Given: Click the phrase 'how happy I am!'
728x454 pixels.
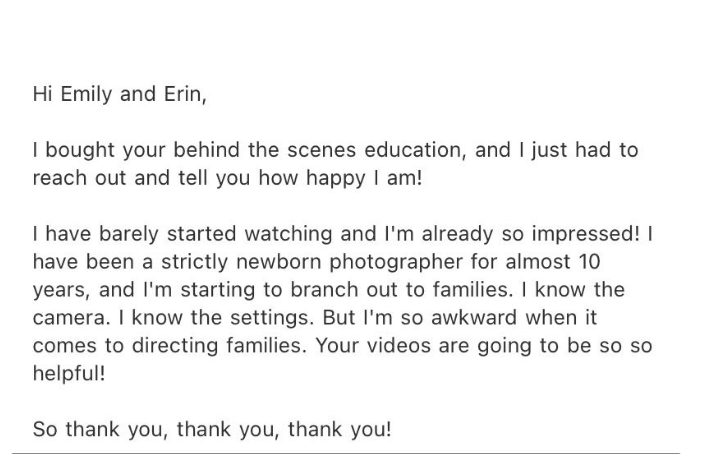Looking at the screenshot, I should [x=340, y=178].
